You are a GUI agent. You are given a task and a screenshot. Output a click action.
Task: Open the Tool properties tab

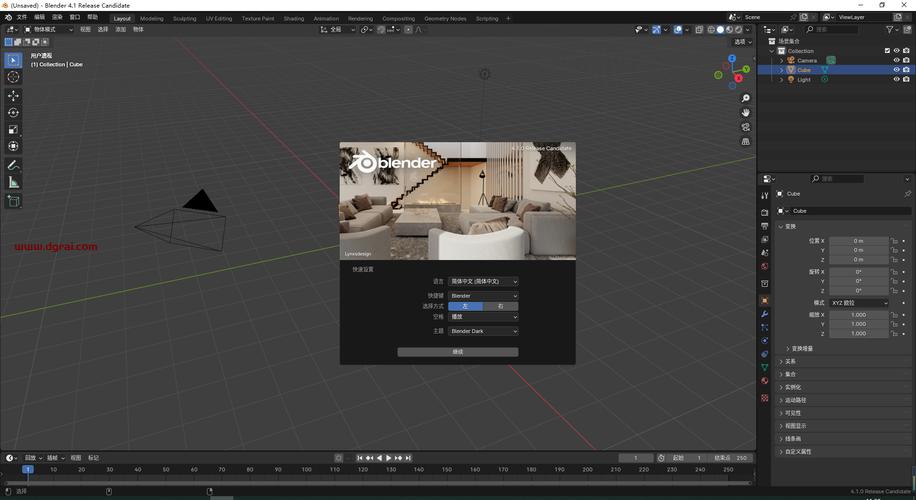765,195
